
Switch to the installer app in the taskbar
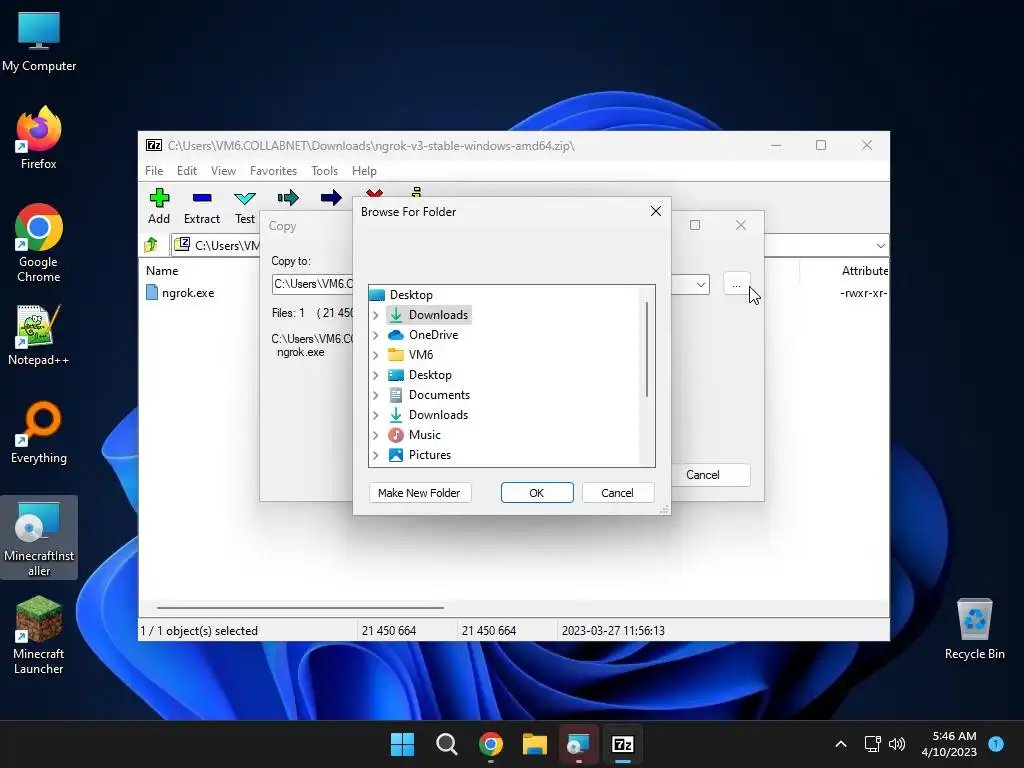point(578,744)
